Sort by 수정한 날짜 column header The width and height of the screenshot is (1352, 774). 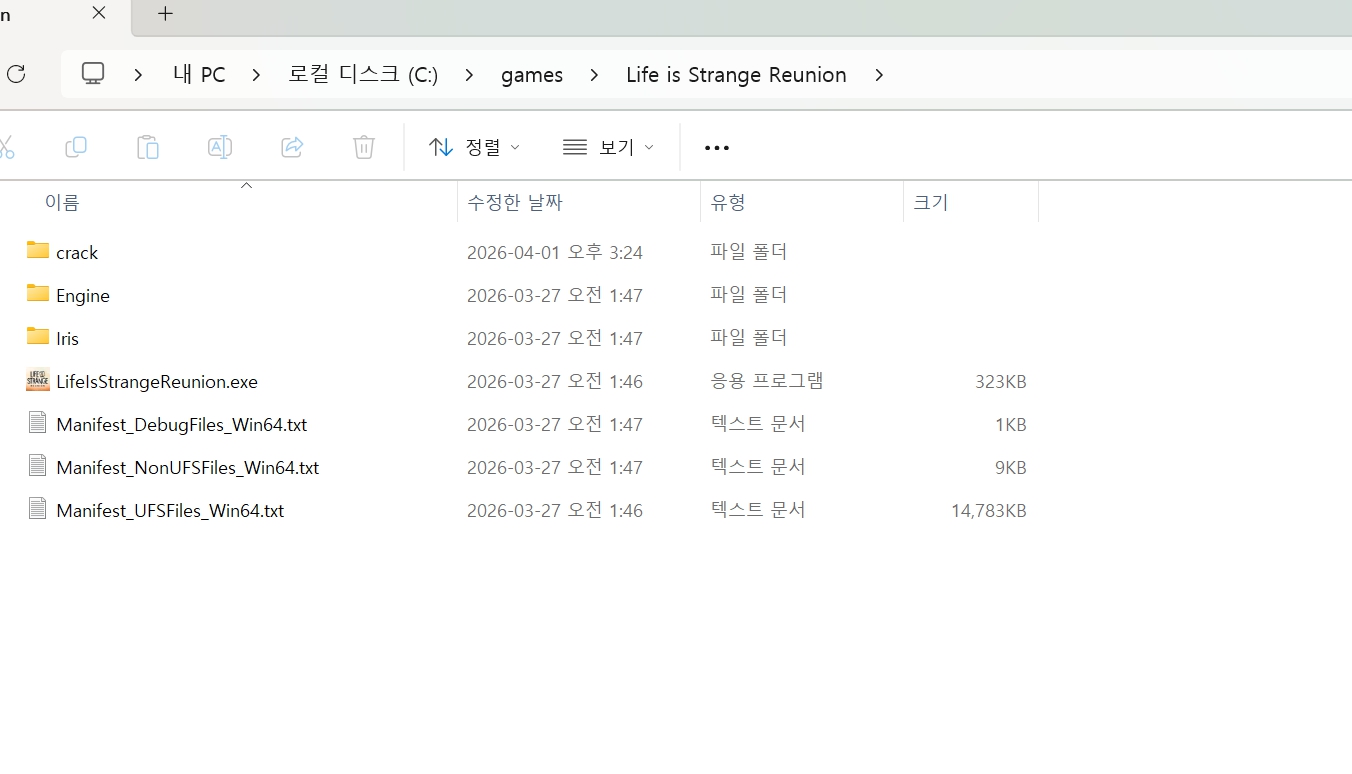(x=515, y=202)
